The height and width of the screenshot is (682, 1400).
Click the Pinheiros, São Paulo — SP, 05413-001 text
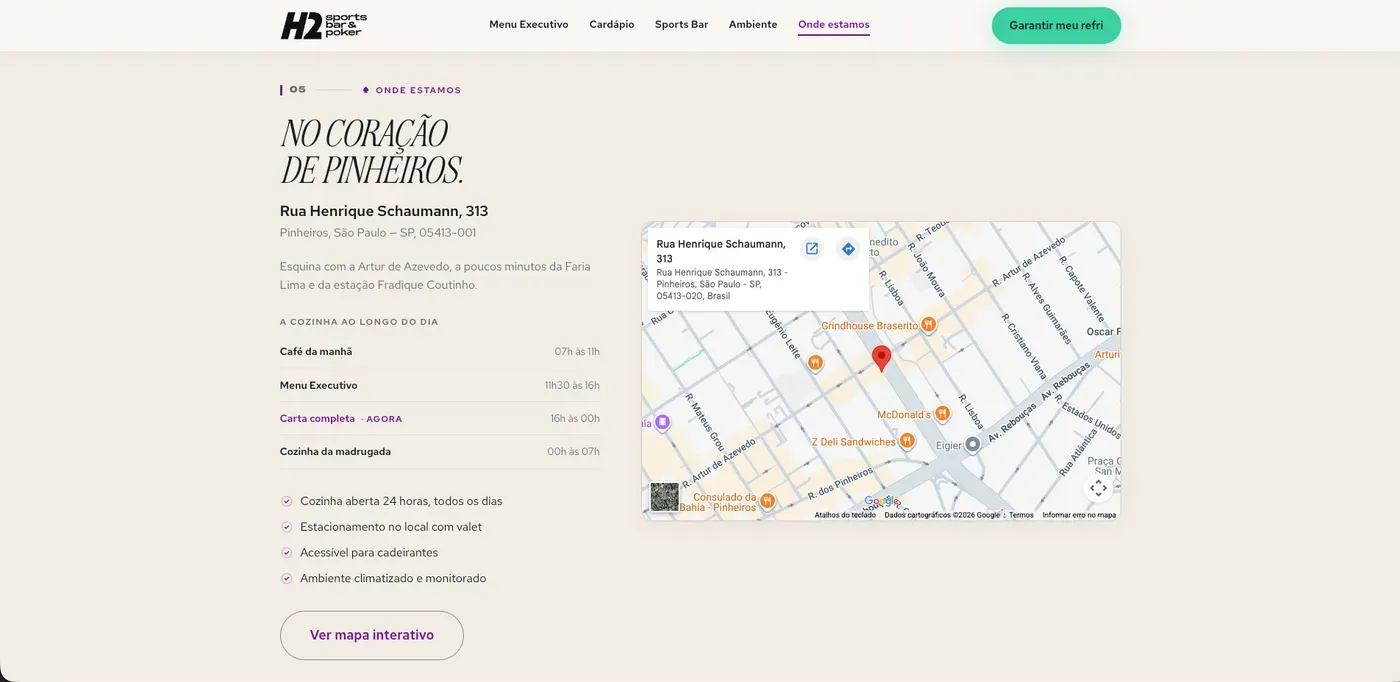click(x=378, y=233)
